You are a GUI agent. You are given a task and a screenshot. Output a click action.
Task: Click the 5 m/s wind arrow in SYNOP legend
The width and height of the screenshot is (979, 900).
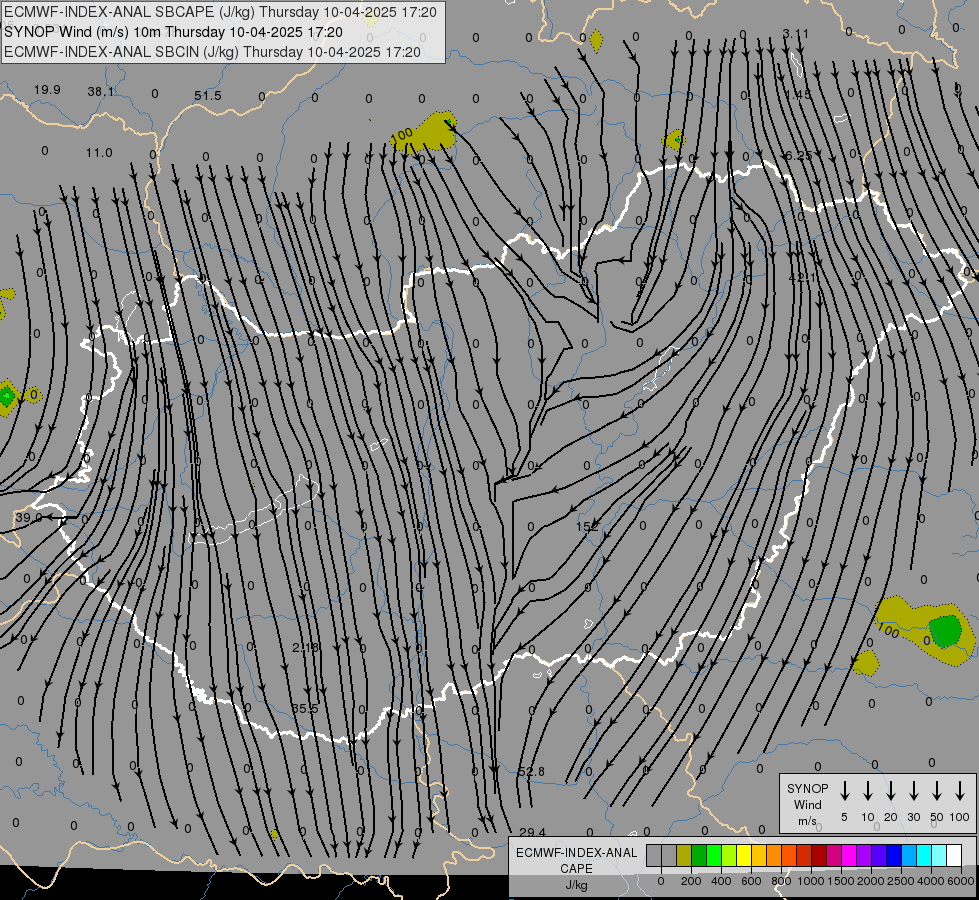point(844,791)
